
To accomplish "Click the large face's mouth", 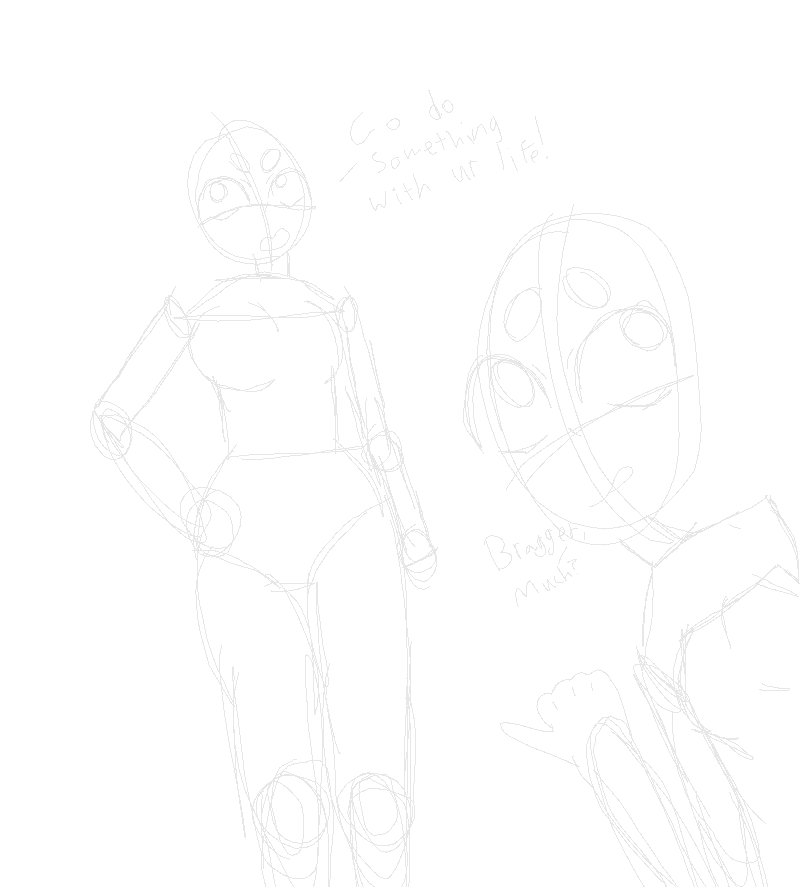I will click(x=618, y=478).
